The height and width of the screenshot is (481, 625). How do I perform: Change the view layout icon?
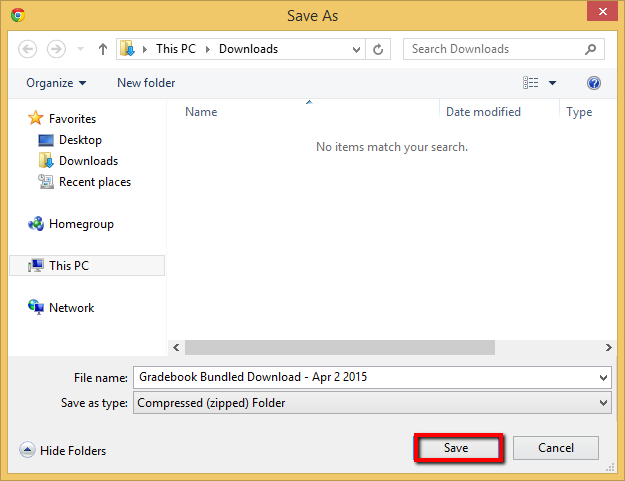[x=531, y=82]
